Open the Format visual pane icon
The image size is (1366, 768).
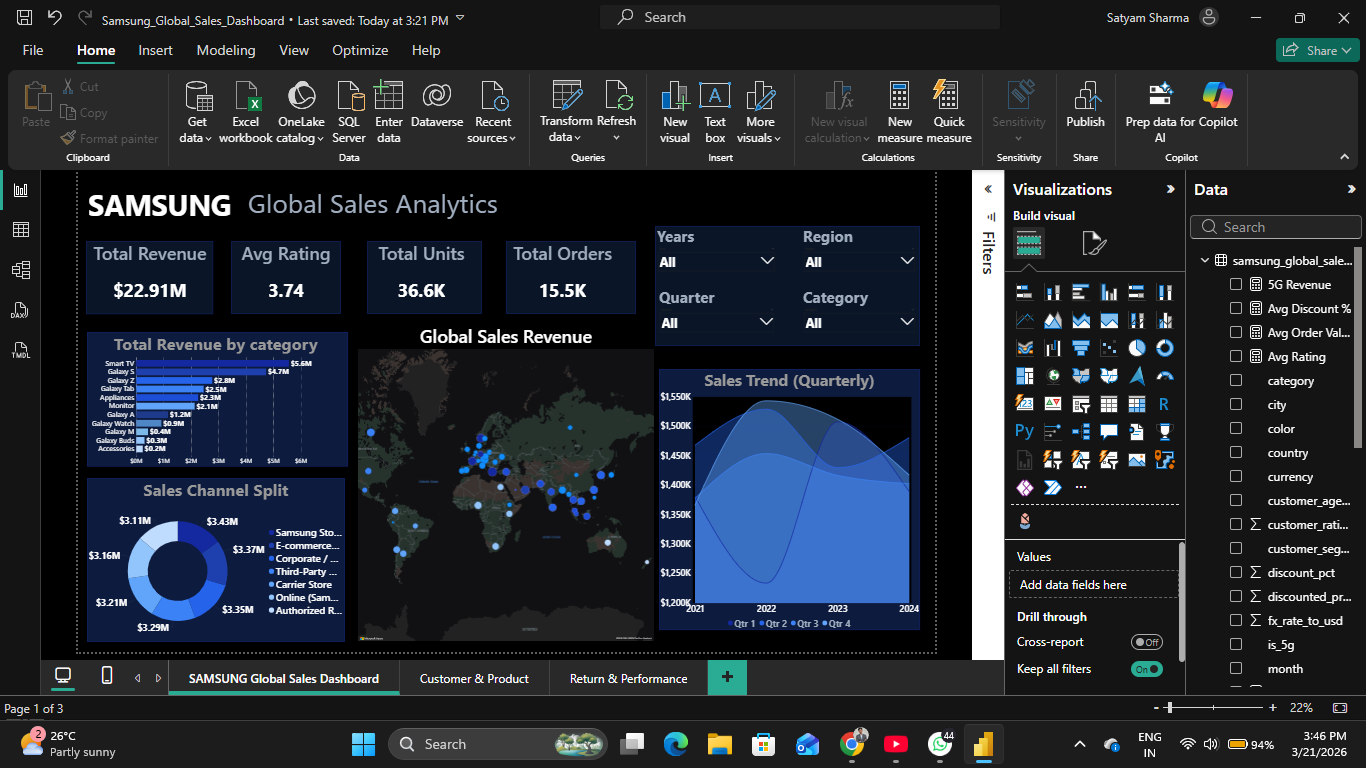[1094, 243]
